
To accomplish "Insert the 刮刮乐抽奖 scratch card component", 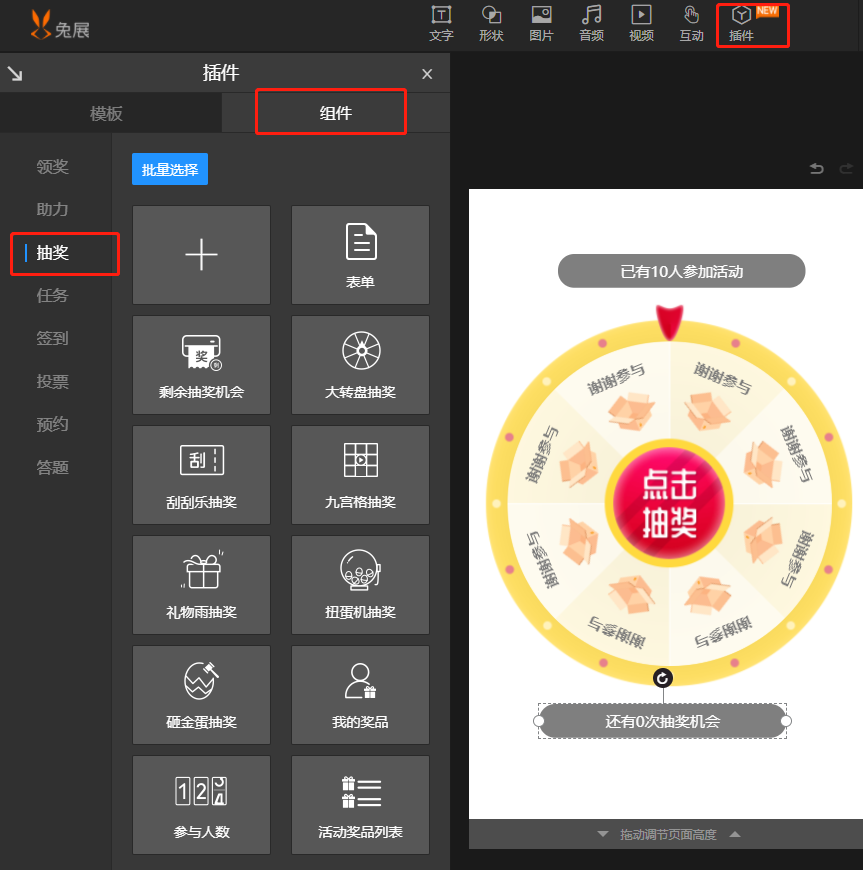I will 201,474.
